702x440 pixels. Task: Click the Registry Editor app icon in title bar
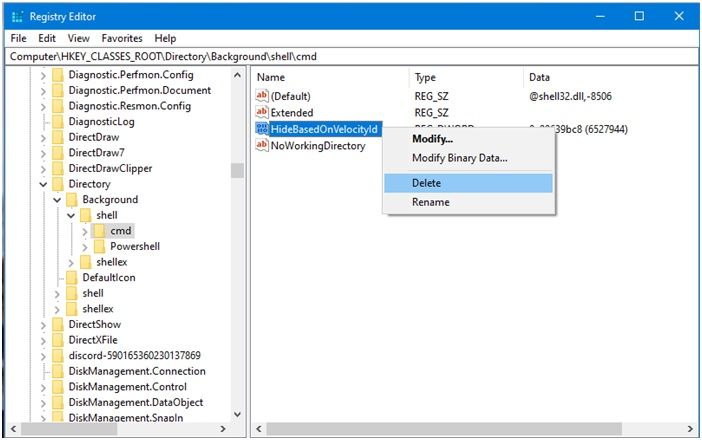[18, 17]
